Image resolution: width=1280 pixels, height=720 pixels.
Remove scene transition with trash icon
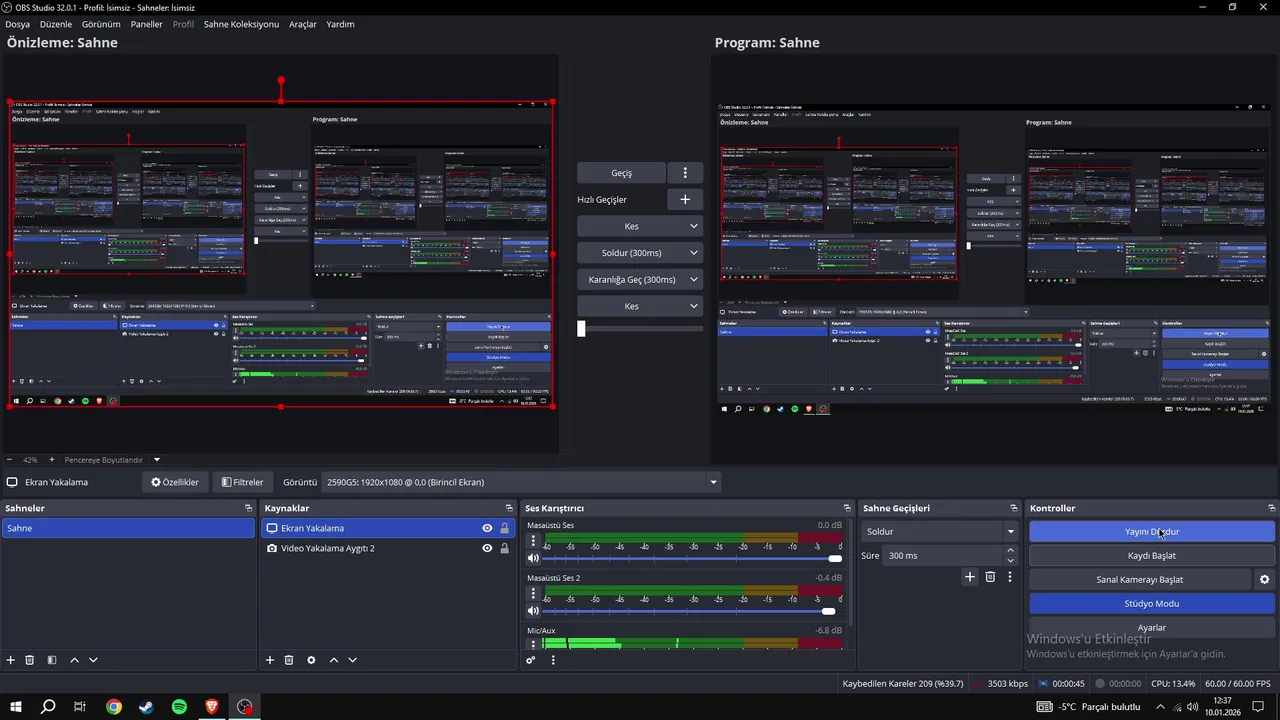tap(990, 577)
